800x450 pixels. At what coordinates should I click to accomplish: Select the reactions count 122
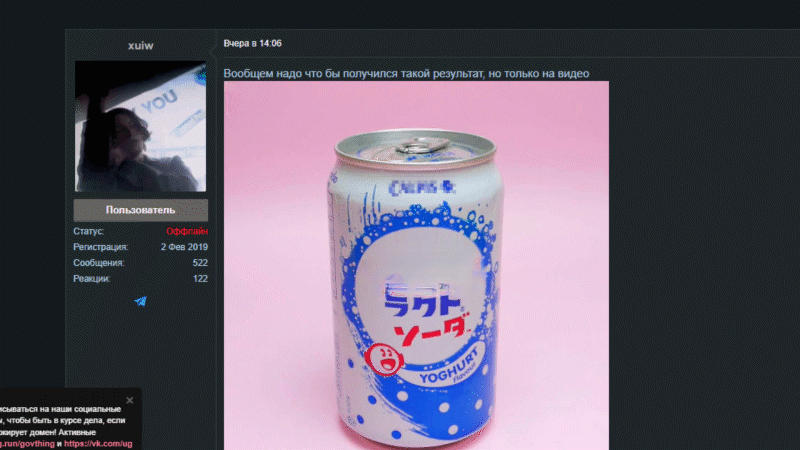pos(200,279)
